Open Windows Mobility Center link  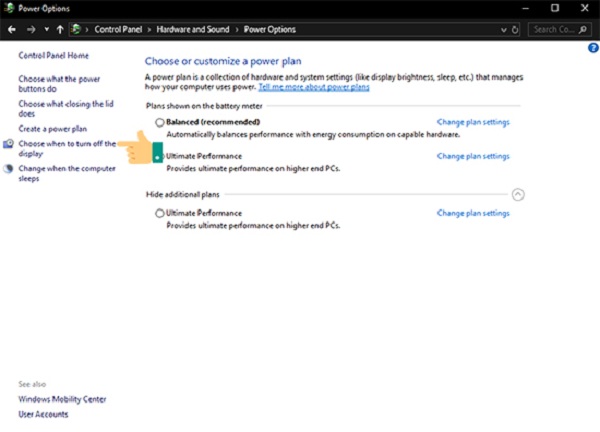(62, 399)
